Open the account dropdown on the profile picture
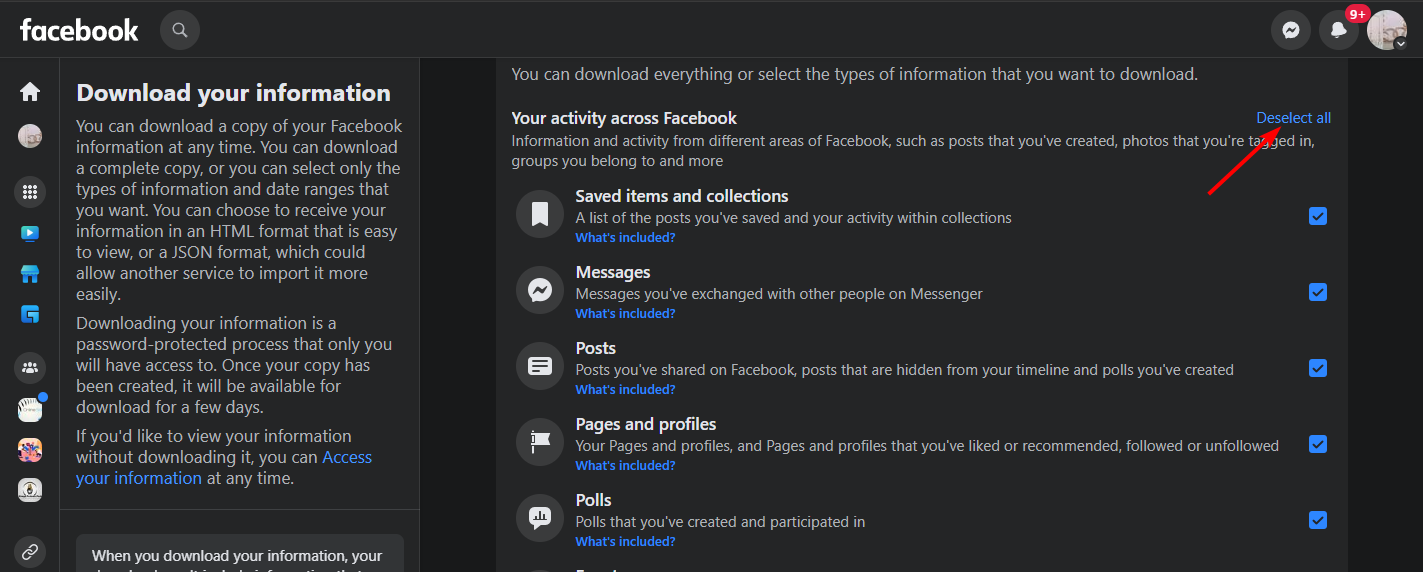 coord(1401,44)
